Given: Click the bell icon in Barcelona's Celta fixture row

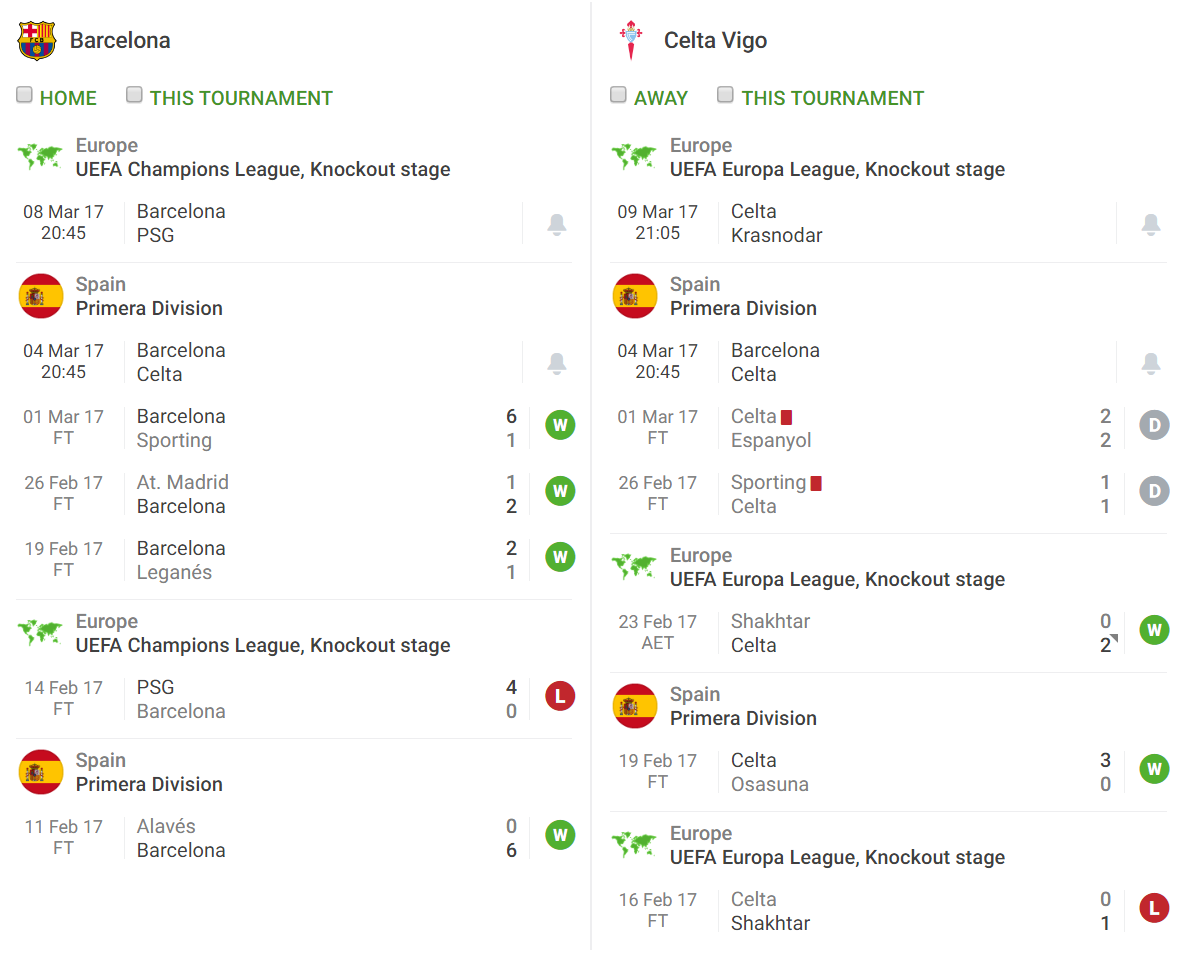Looking at the screenshot, I should pos(557,363).
